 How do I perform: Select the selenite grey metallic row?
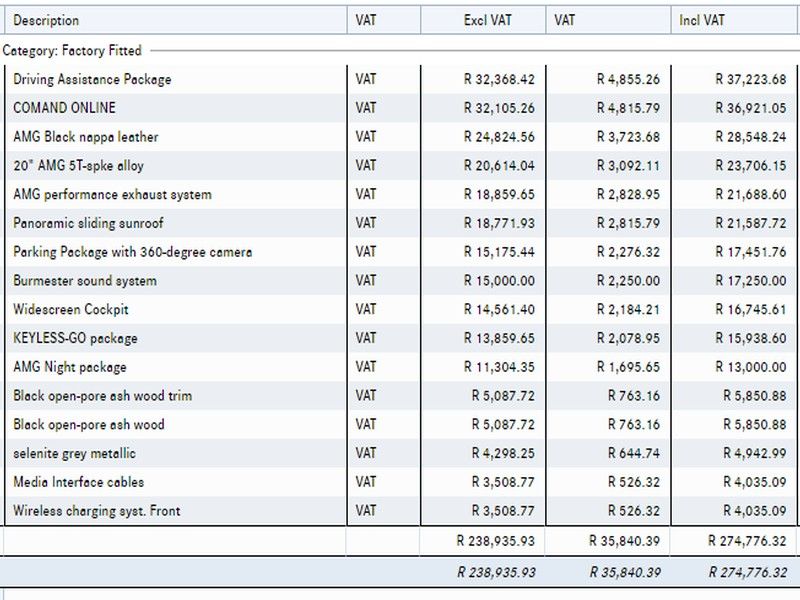pos(74,454)
